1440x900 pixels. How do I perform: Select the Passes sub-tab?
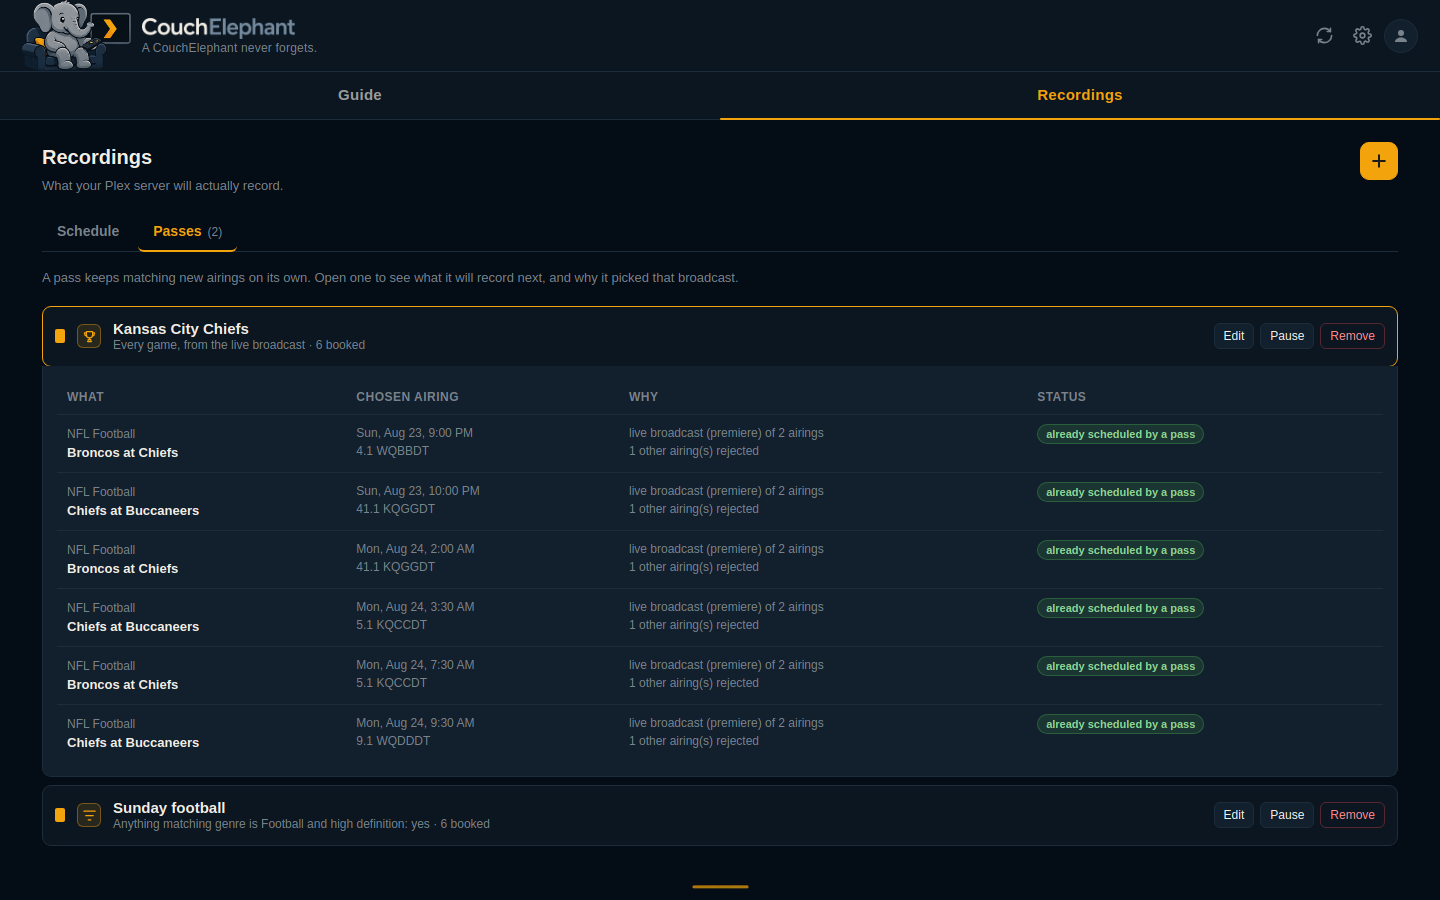pyautogui.click(x=187, y=231)
